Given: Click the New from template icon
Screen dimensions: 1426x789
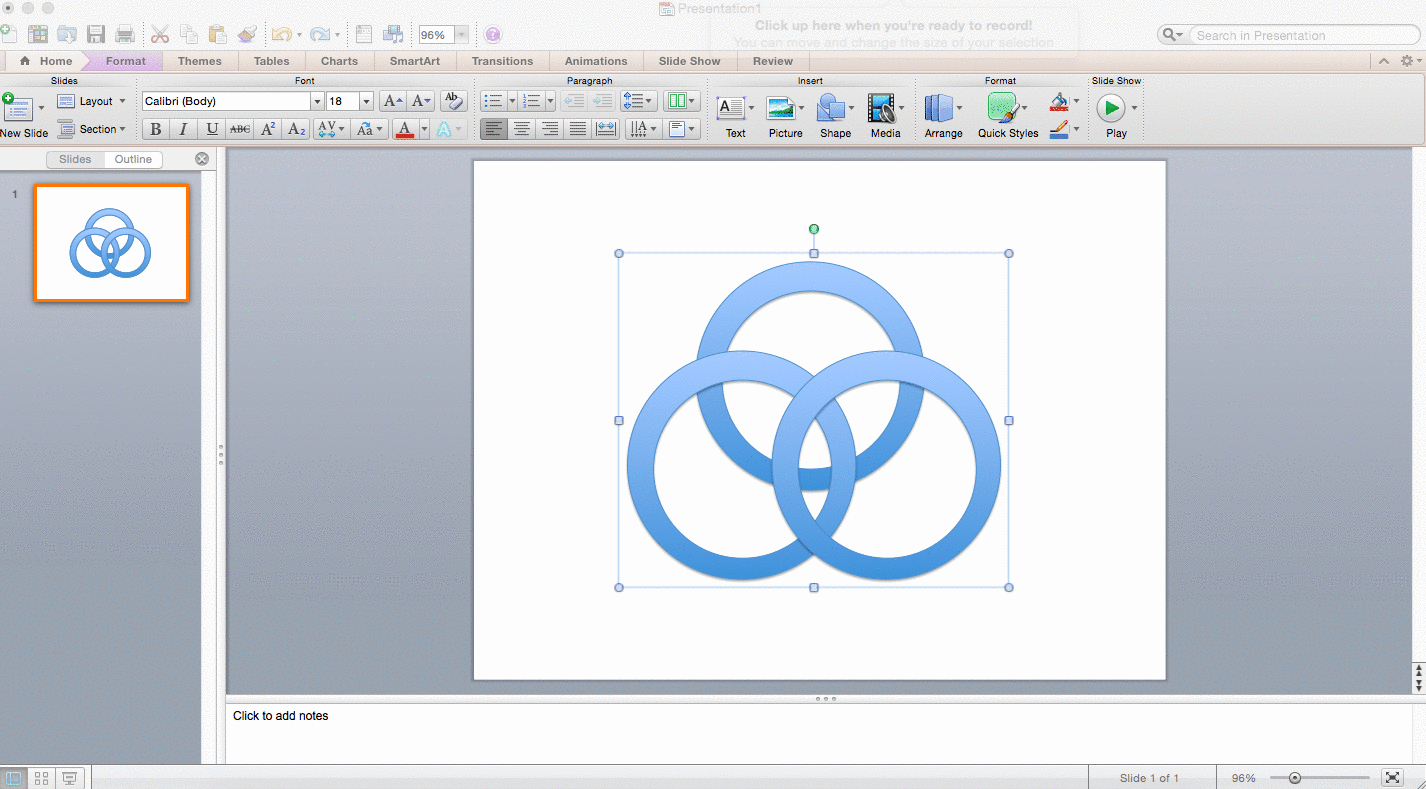Looking at the screenshot, I should point(38,34).
